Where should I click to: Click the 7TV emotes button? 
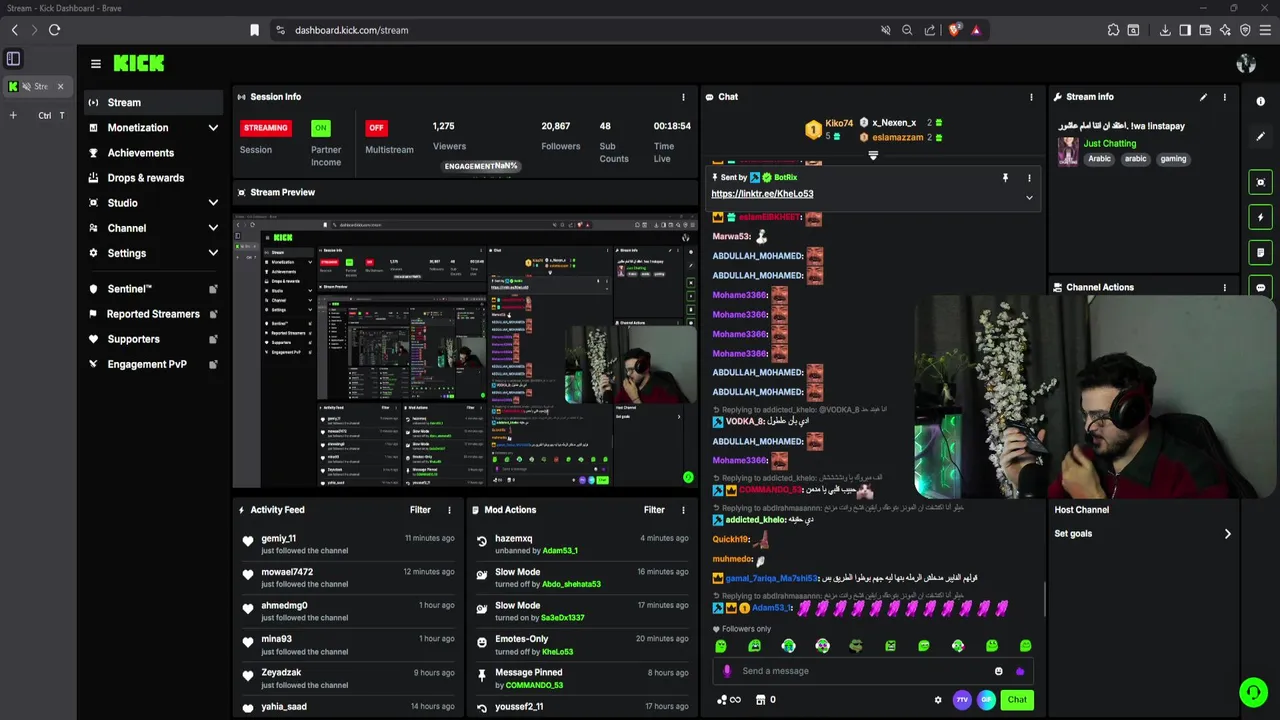coord(962,700)
